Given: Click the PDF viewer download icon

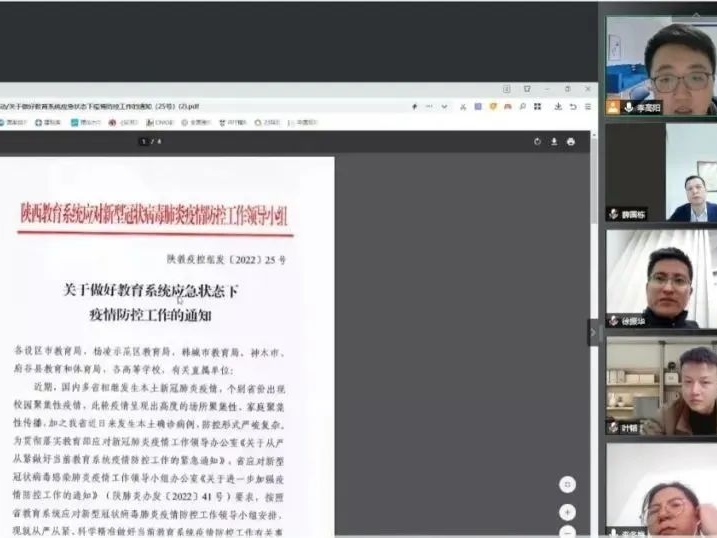Looking at the screenshot, I should (554, 142).
